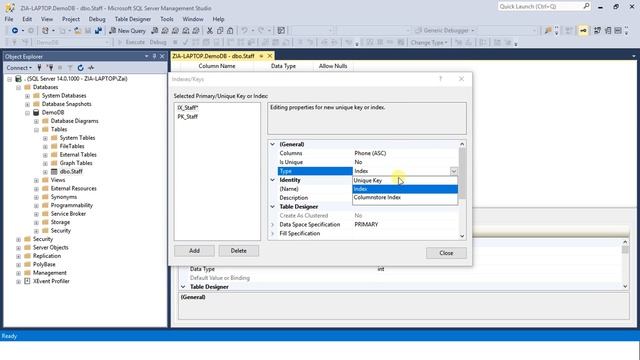Select Unique Key from the Type list
The height and width of the screenshot is (360, 640).
coord(405,180)
